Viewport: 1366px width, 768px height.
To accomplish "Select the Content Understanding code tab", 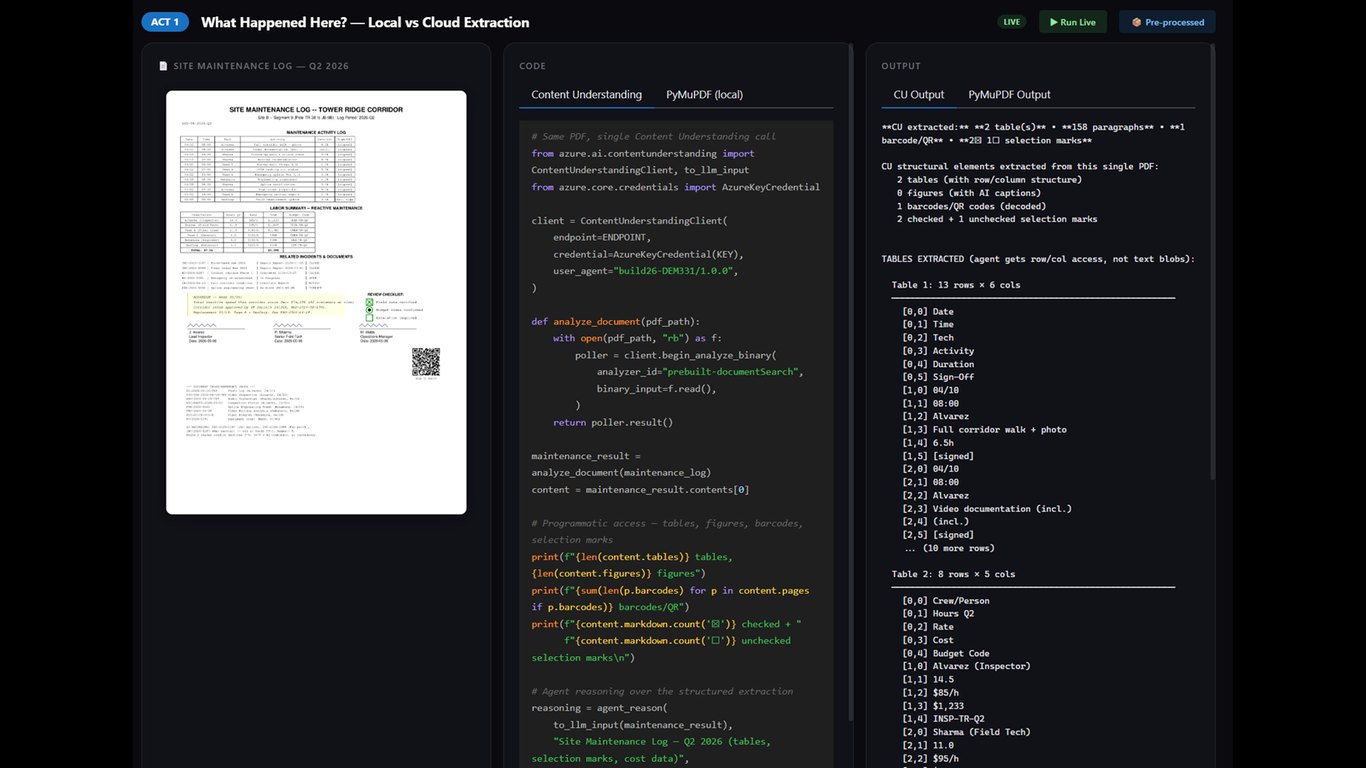I will (587, 95).
